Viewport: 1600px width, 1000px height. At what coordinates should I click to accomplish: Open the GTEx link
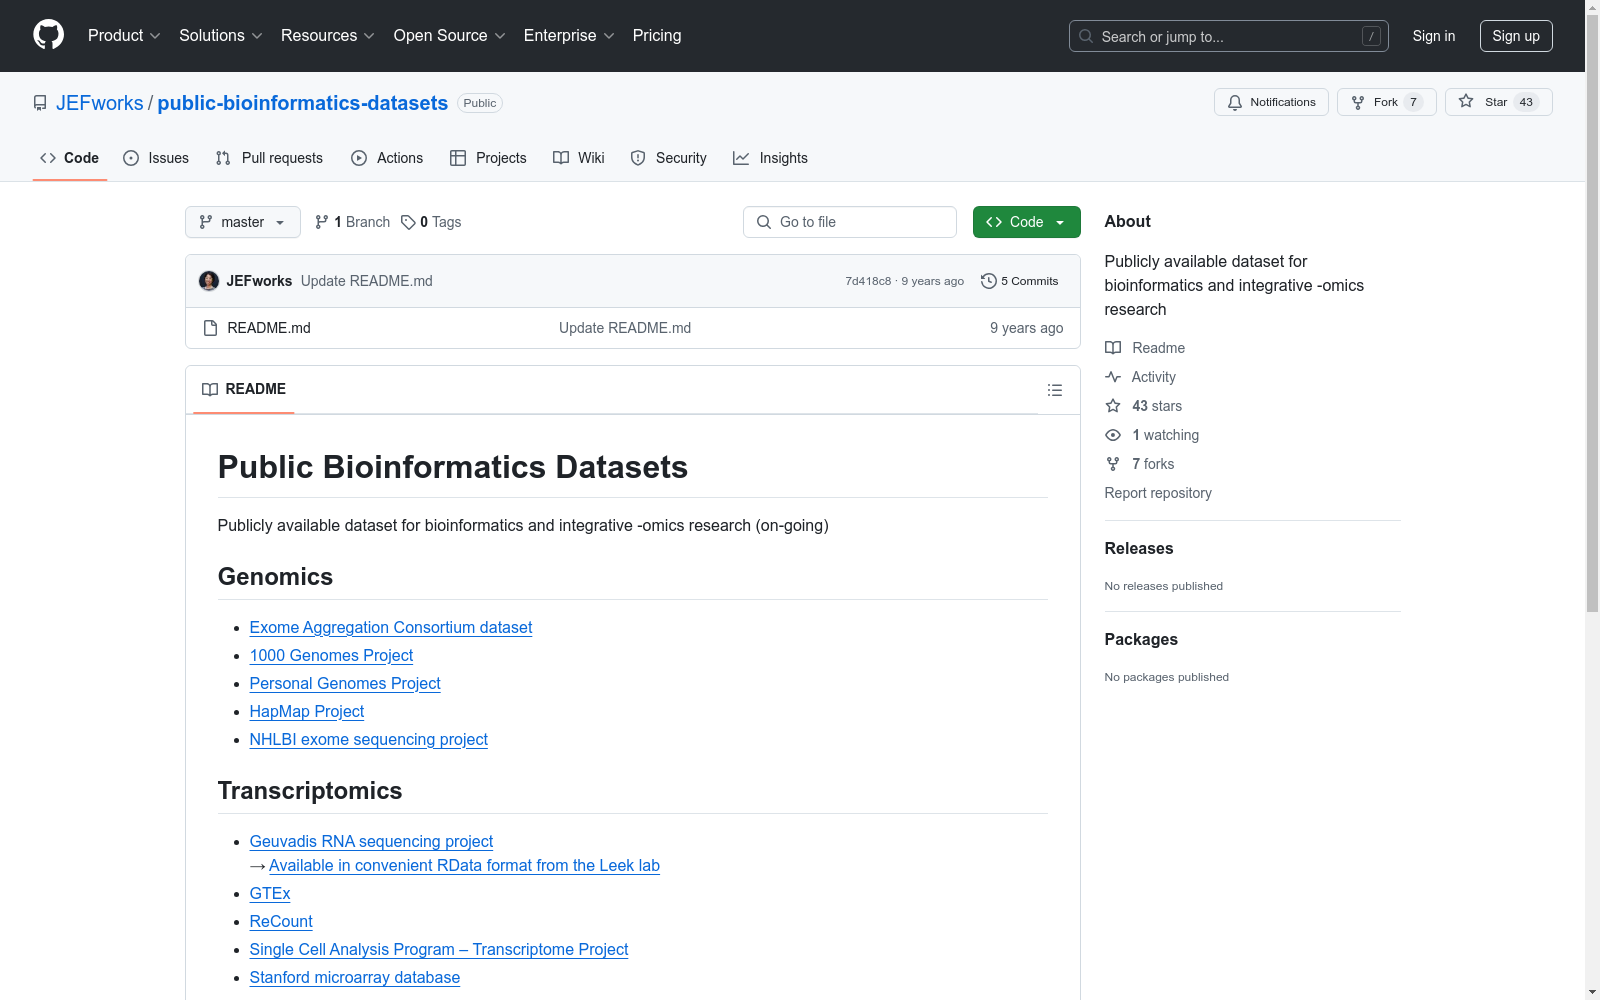tap(270, 893)
